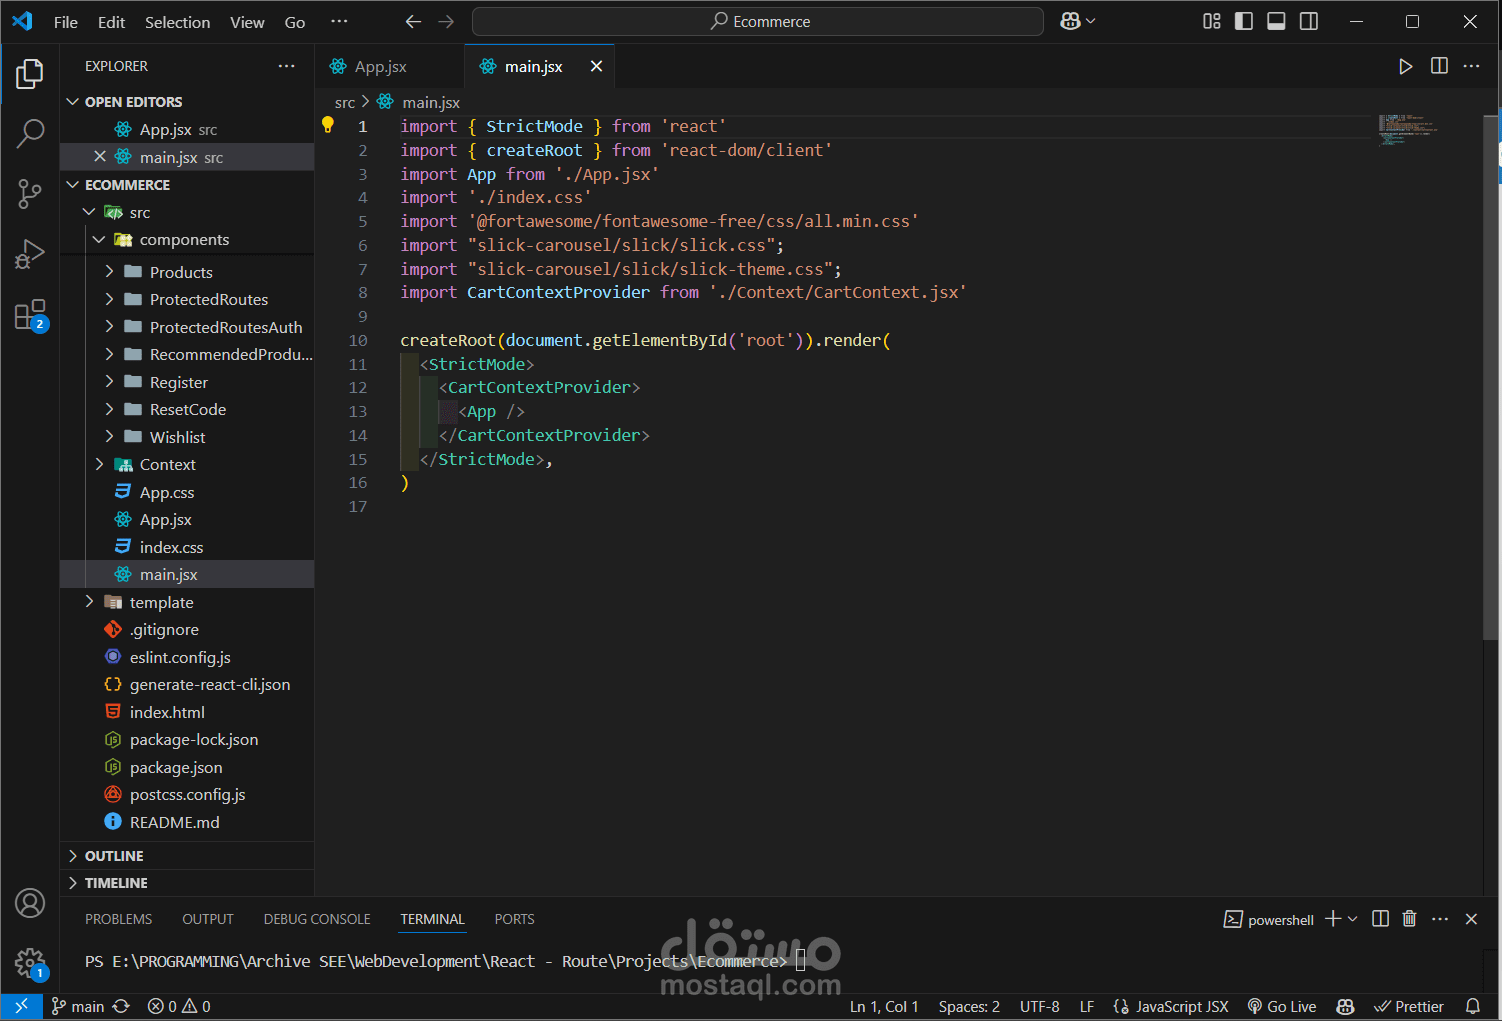1502x1021 pixels.
Task: Open Source Control view
Action: (x=30, y=193)
